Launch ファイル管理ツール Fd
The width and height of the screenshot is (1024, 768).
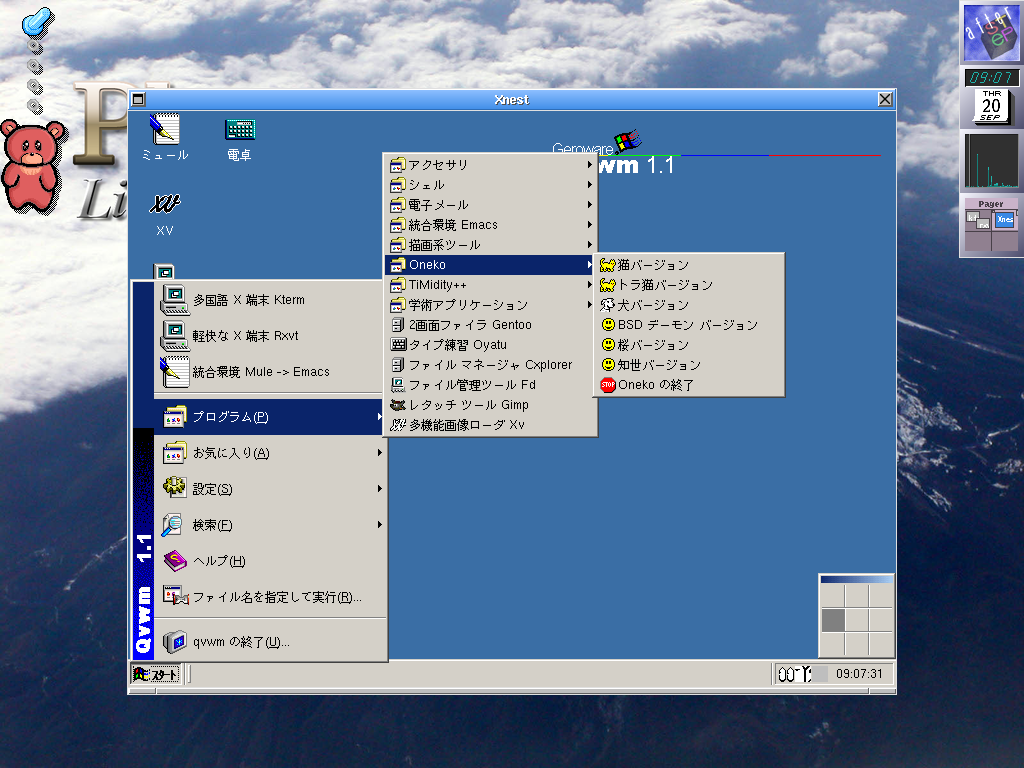point(491,385)
